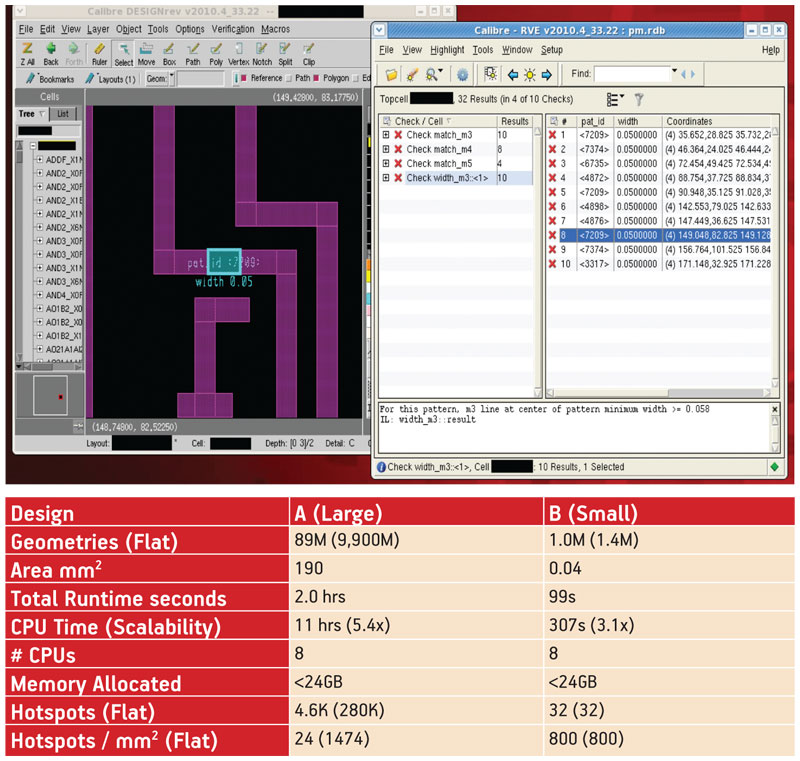Select result row 3 with pat_id <6735>

659,163
